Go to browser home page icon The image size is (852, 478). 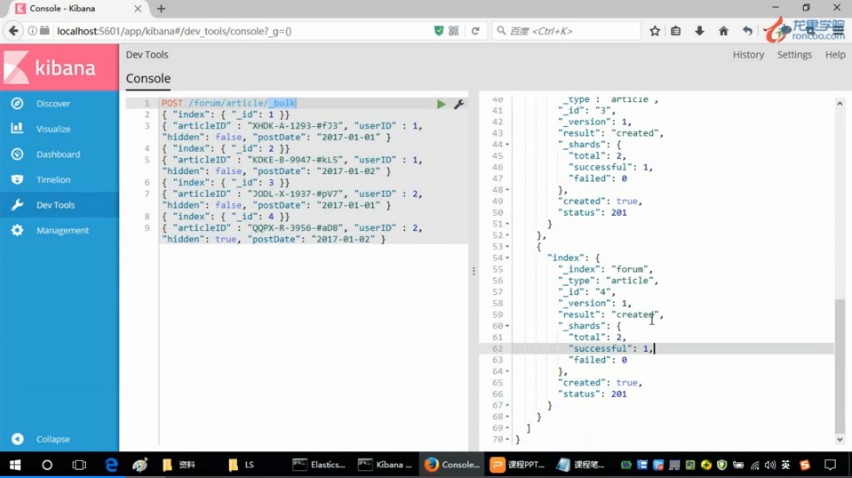click(723, 31)
